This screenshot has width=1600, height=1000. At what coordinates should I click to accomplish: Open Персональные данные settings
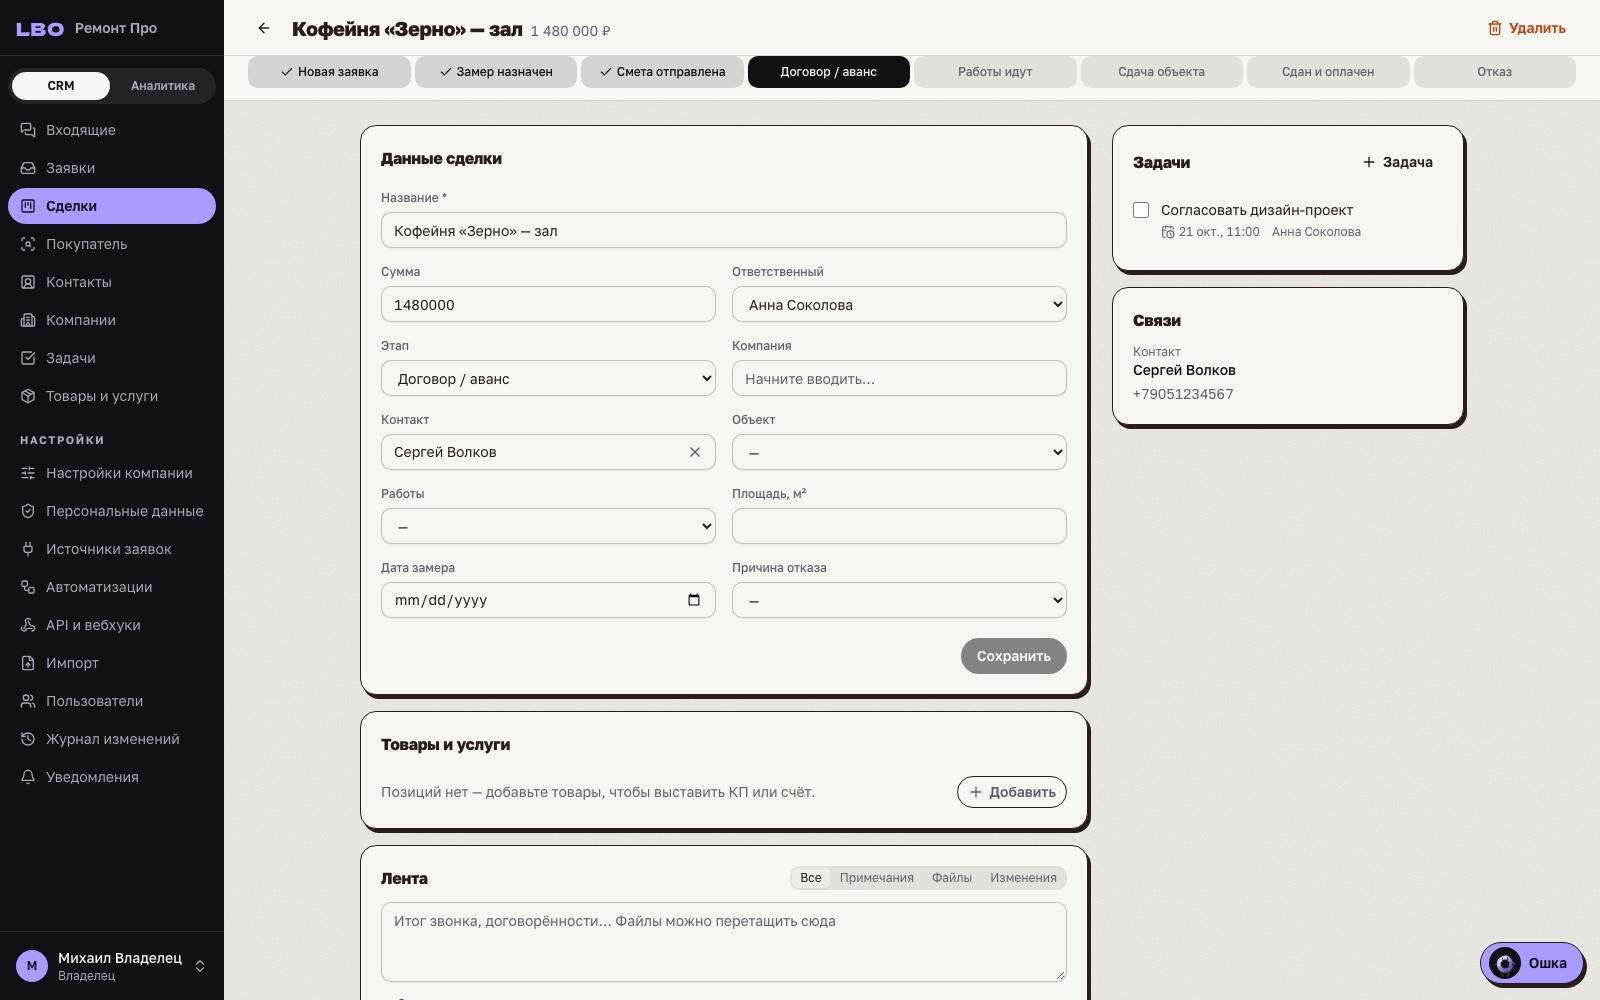pyautogui.click(x=112, y=511)
